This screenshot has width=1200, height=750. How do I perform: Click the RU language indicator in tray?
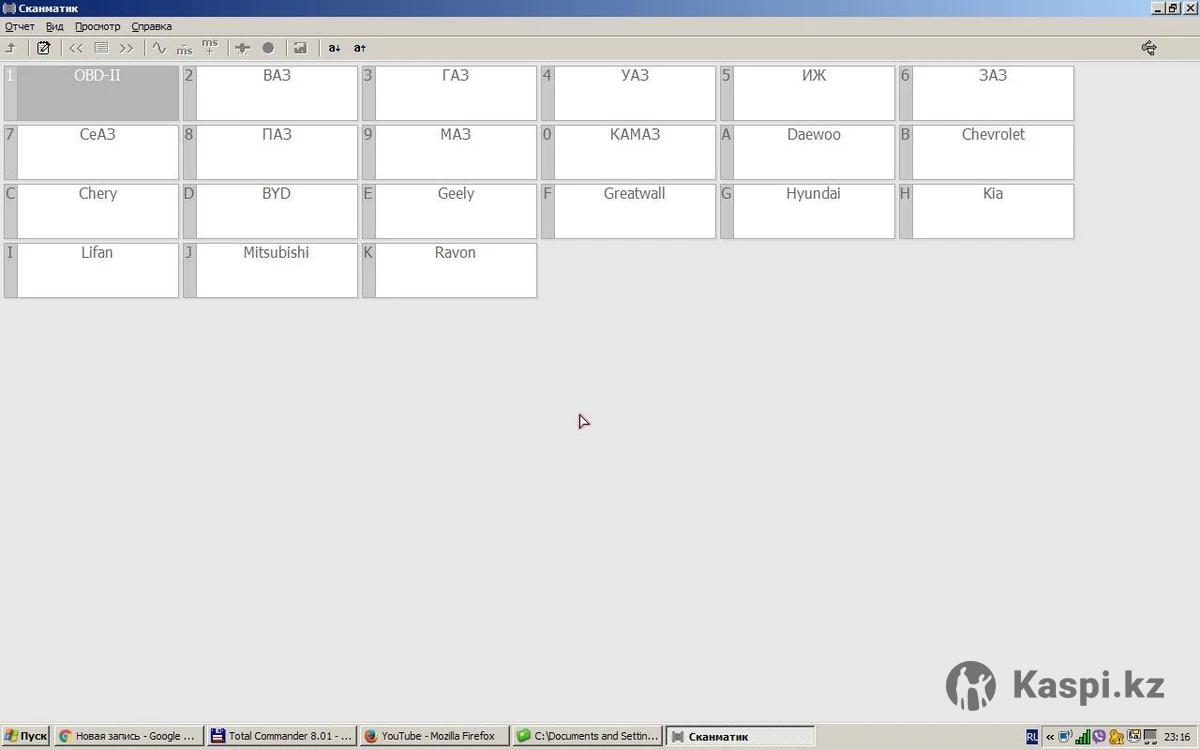click(1032, 737)
